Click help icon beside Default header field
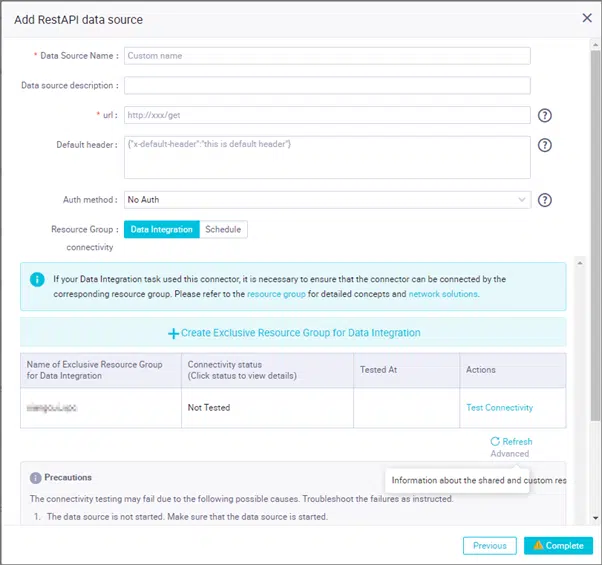602x565 pixels. (x=545, y=145)
